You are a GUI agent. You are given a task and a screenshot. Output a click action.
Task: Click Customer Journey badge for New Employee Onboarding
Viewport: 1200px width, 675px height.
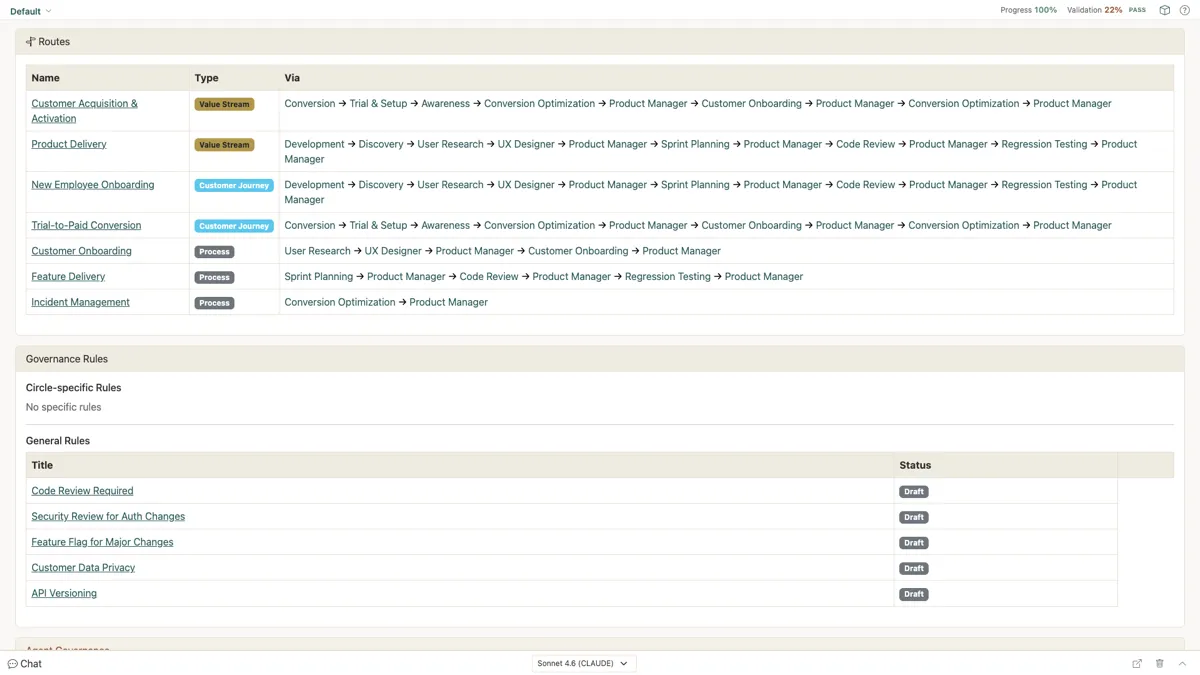tap(234, 186)
